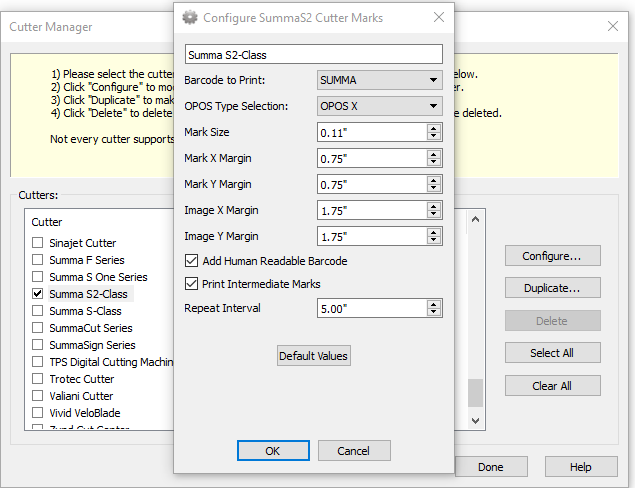Check the Vivid VeloBlade checkbox

tap(38, 413)
